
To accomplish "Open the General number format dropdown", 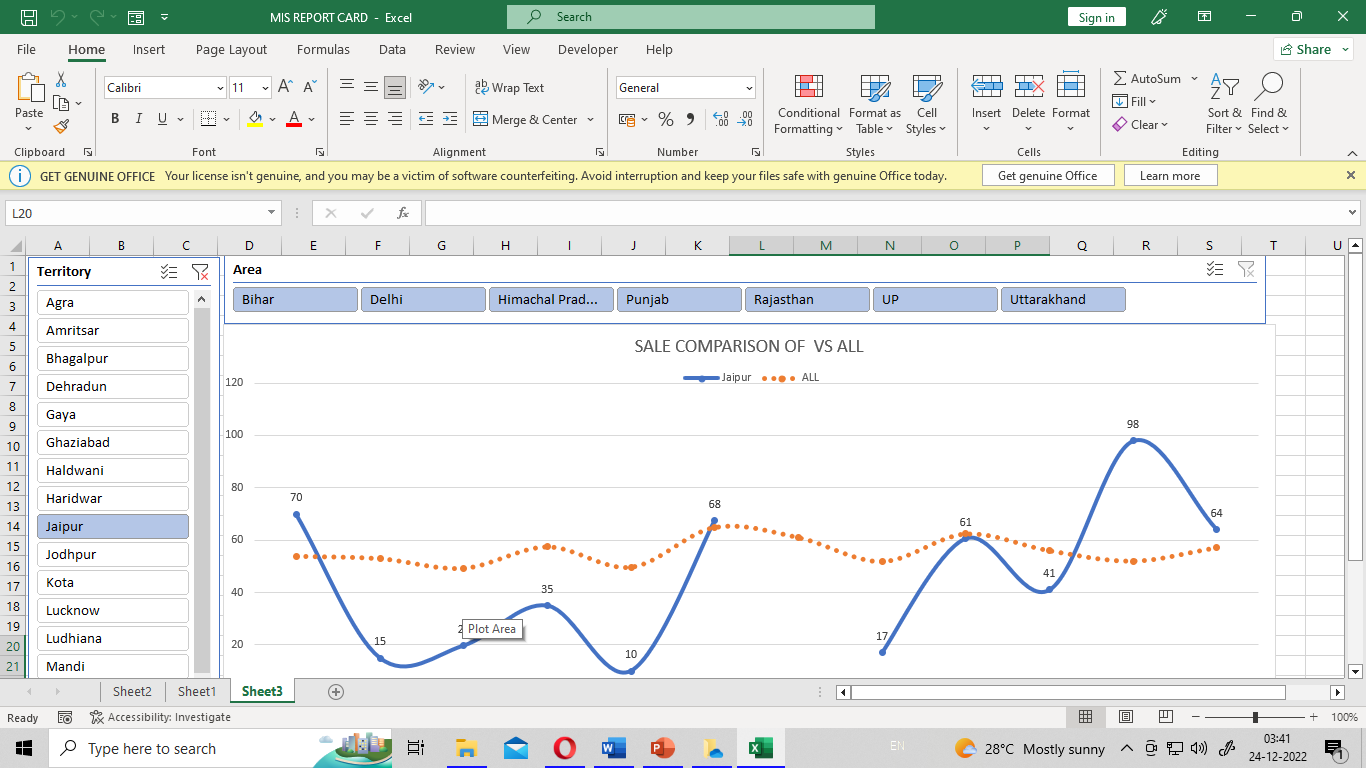I will [x=749, y=88].
